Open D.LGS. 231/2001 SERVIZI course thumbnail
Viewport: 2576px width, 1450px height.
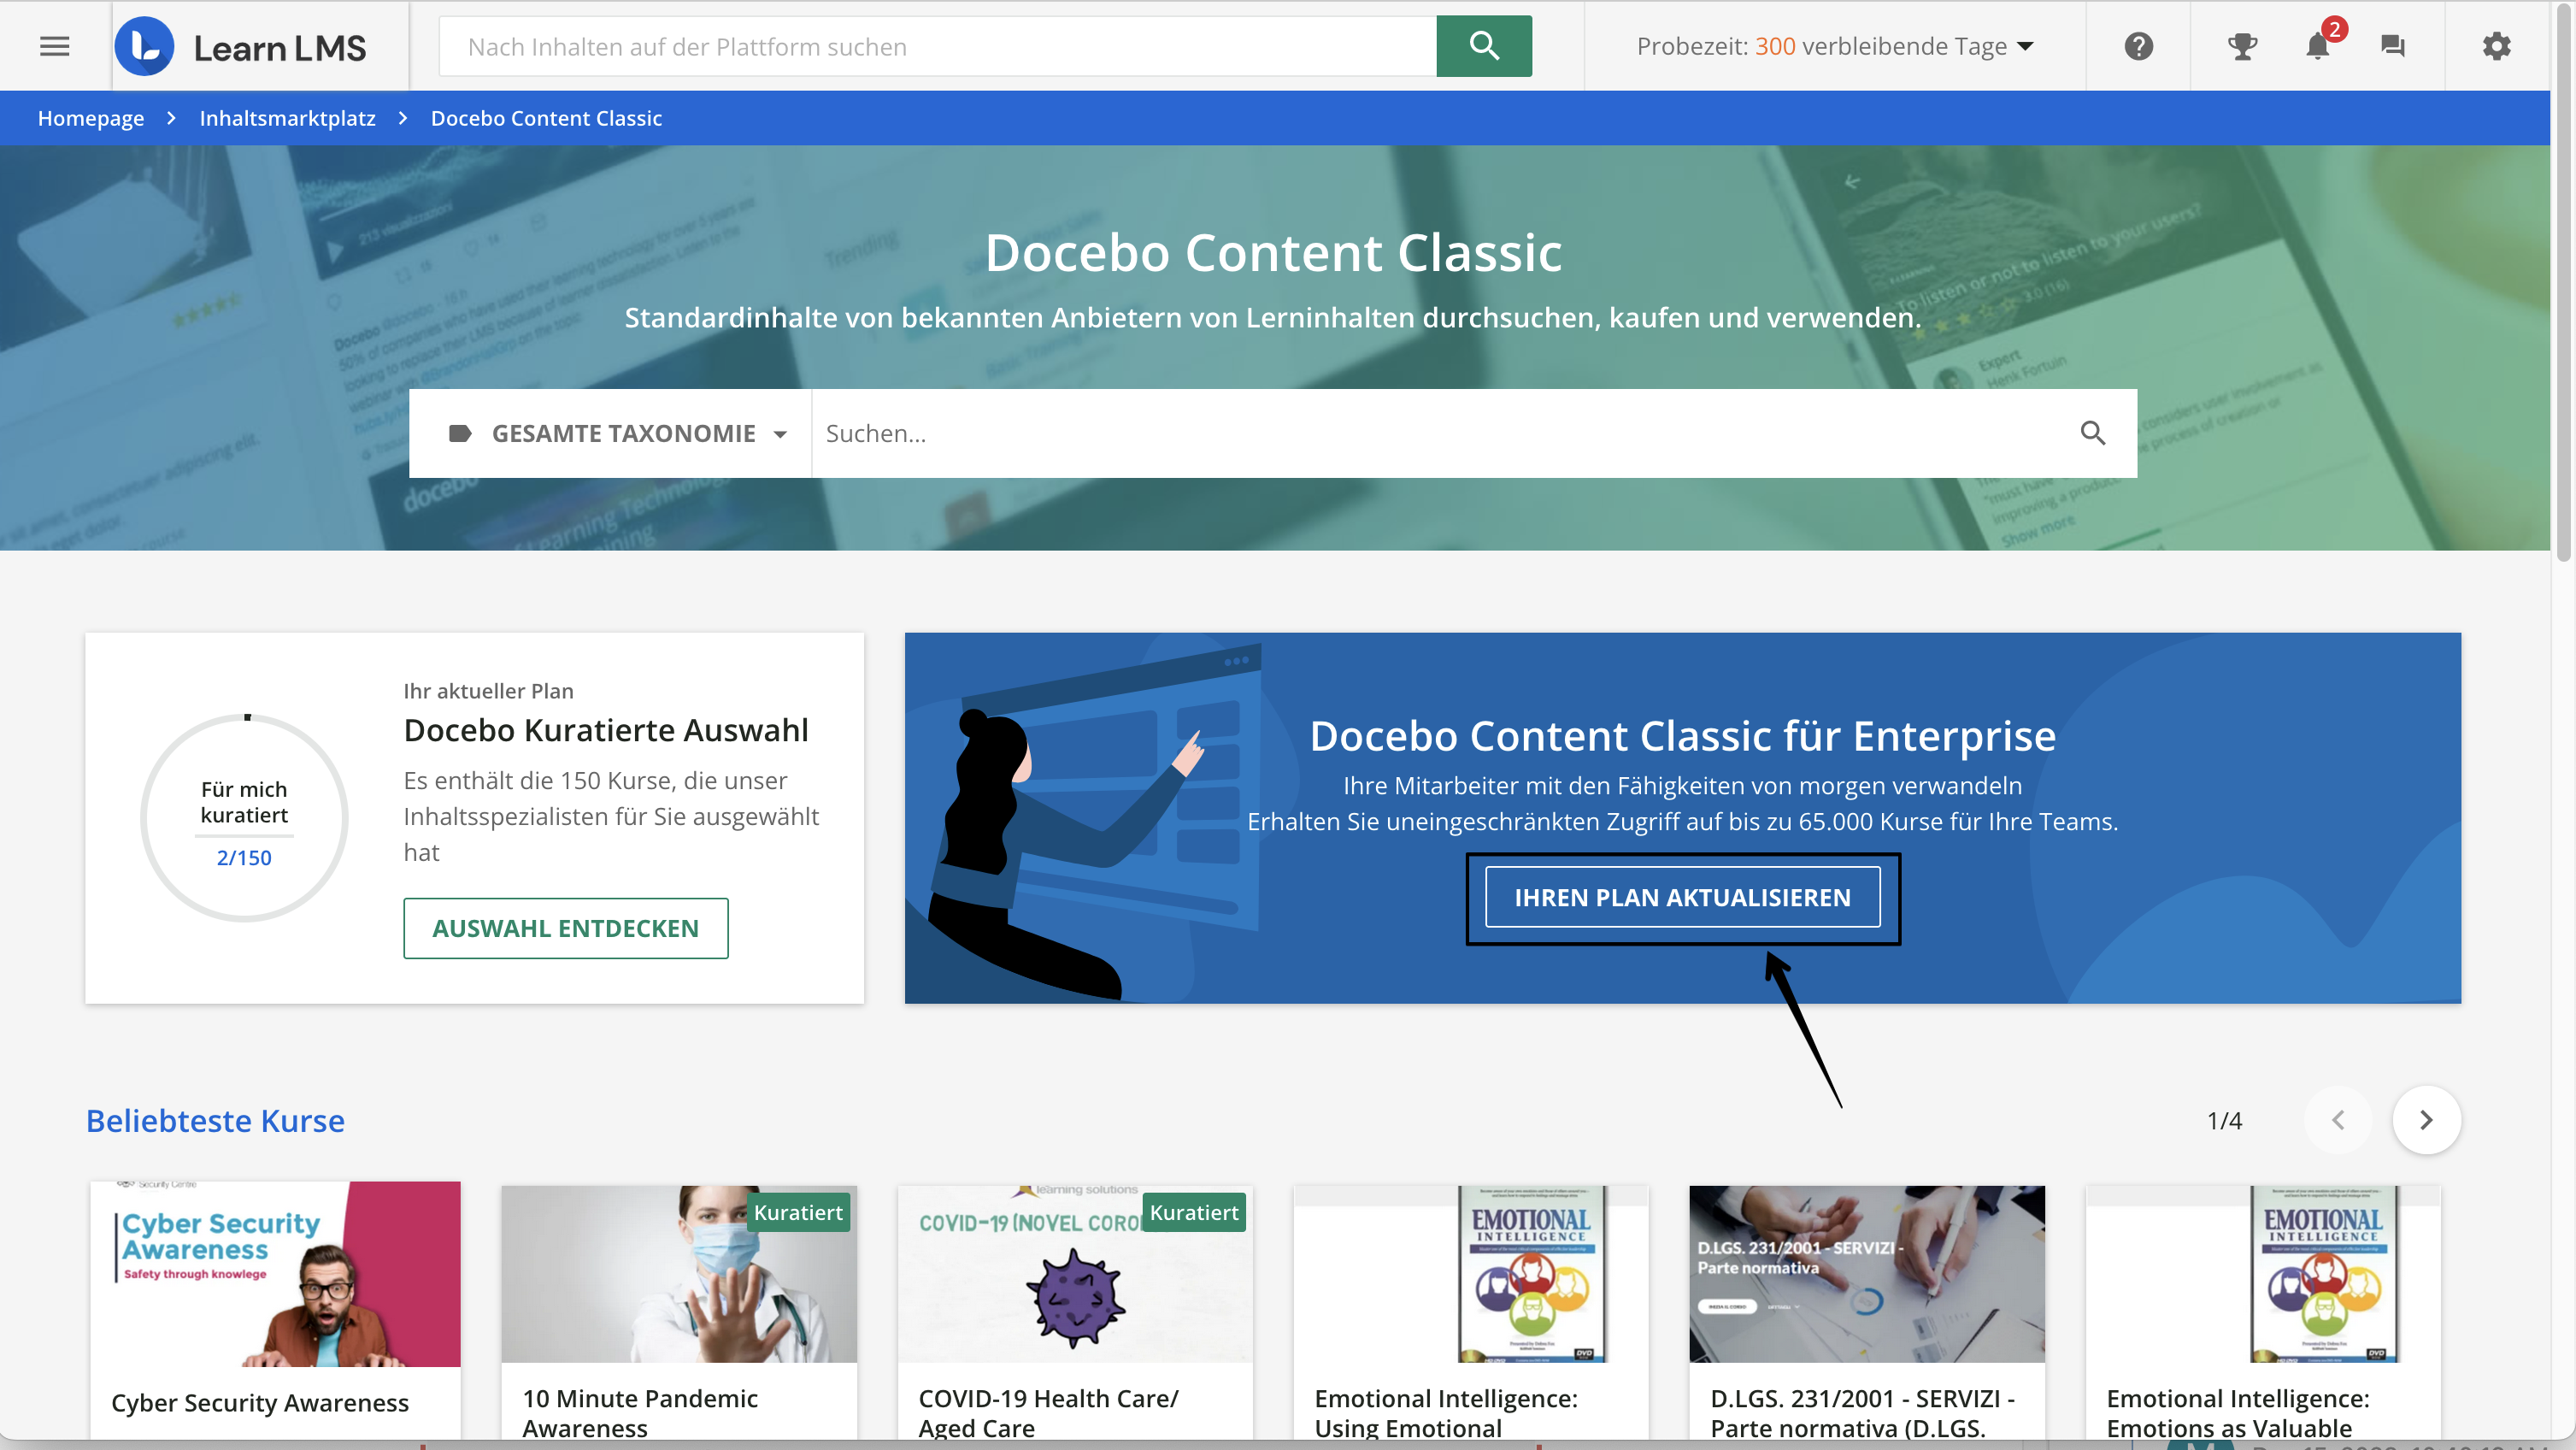1867,1274
